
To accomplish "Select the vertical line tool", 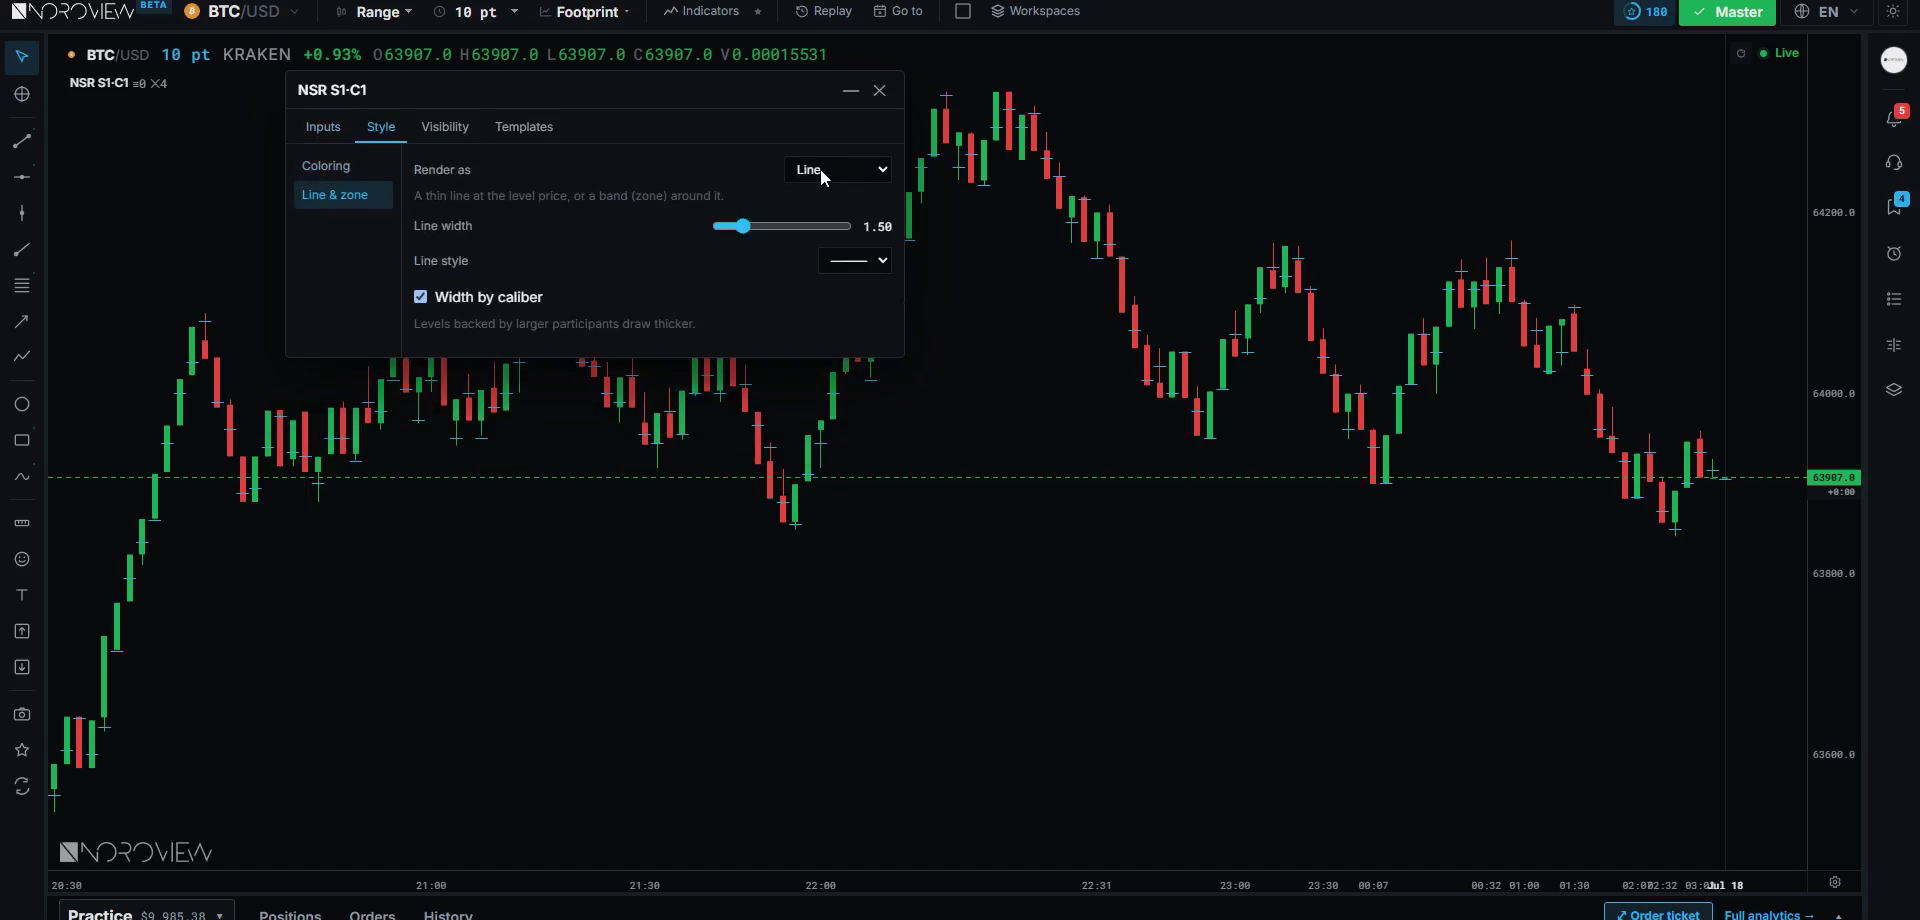I will pyautogui.click(x=22, y=214).
